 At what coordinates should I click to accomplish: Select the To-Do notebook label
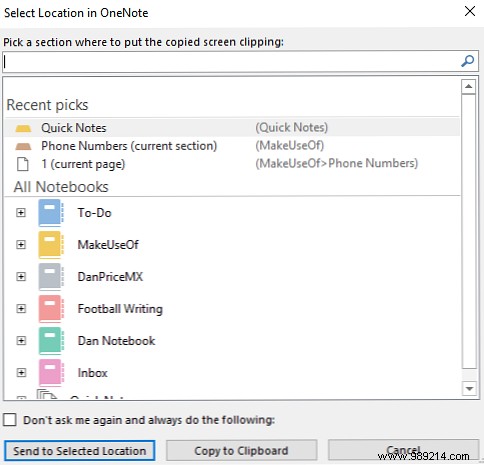click(95, 213)
